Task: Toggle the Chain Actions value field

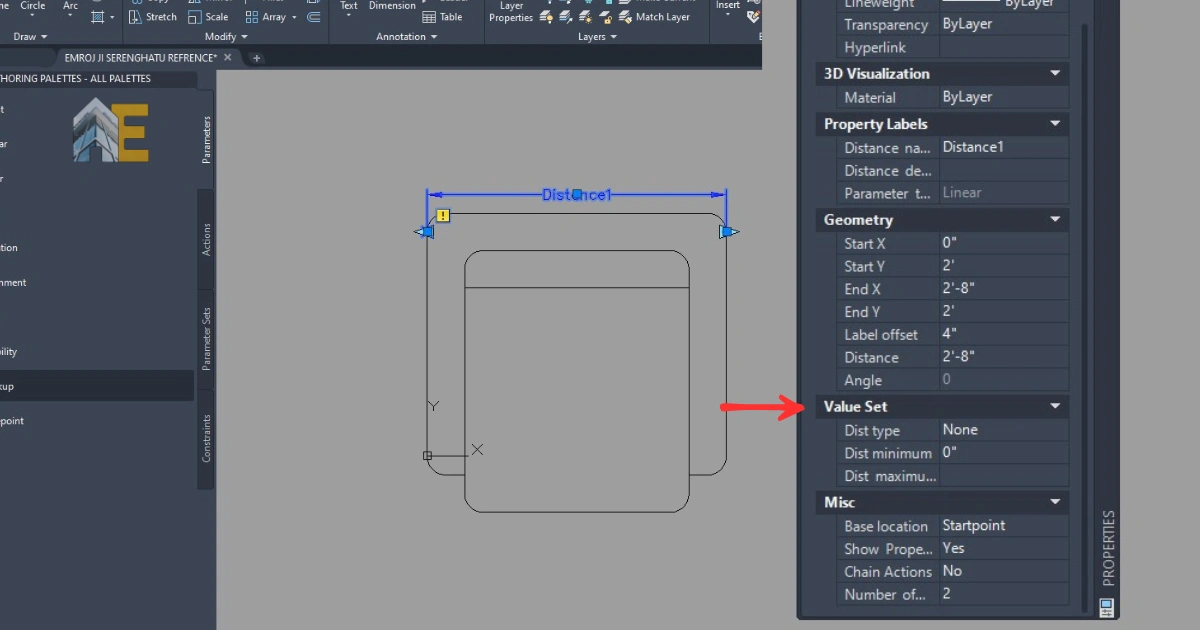Action: [x=1003, y=571]
